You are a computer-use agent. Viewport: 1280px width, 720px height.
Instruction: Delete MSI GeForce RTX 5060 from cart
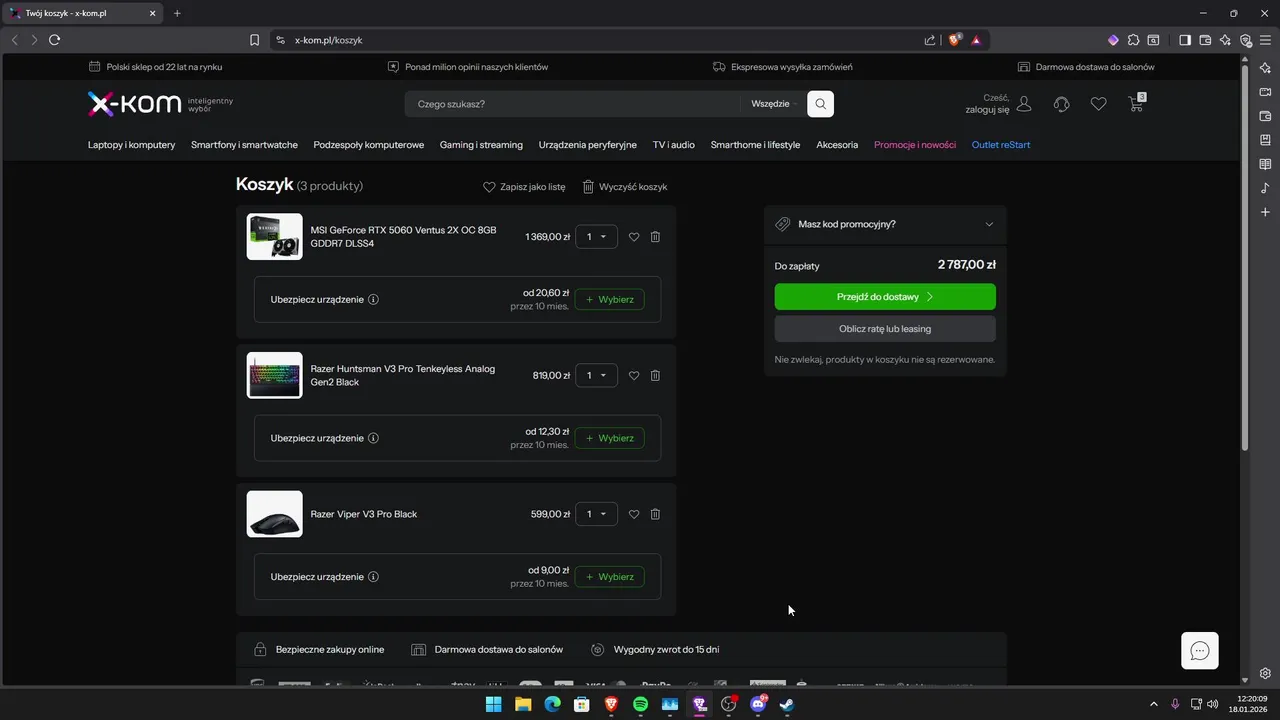[655, 237]
